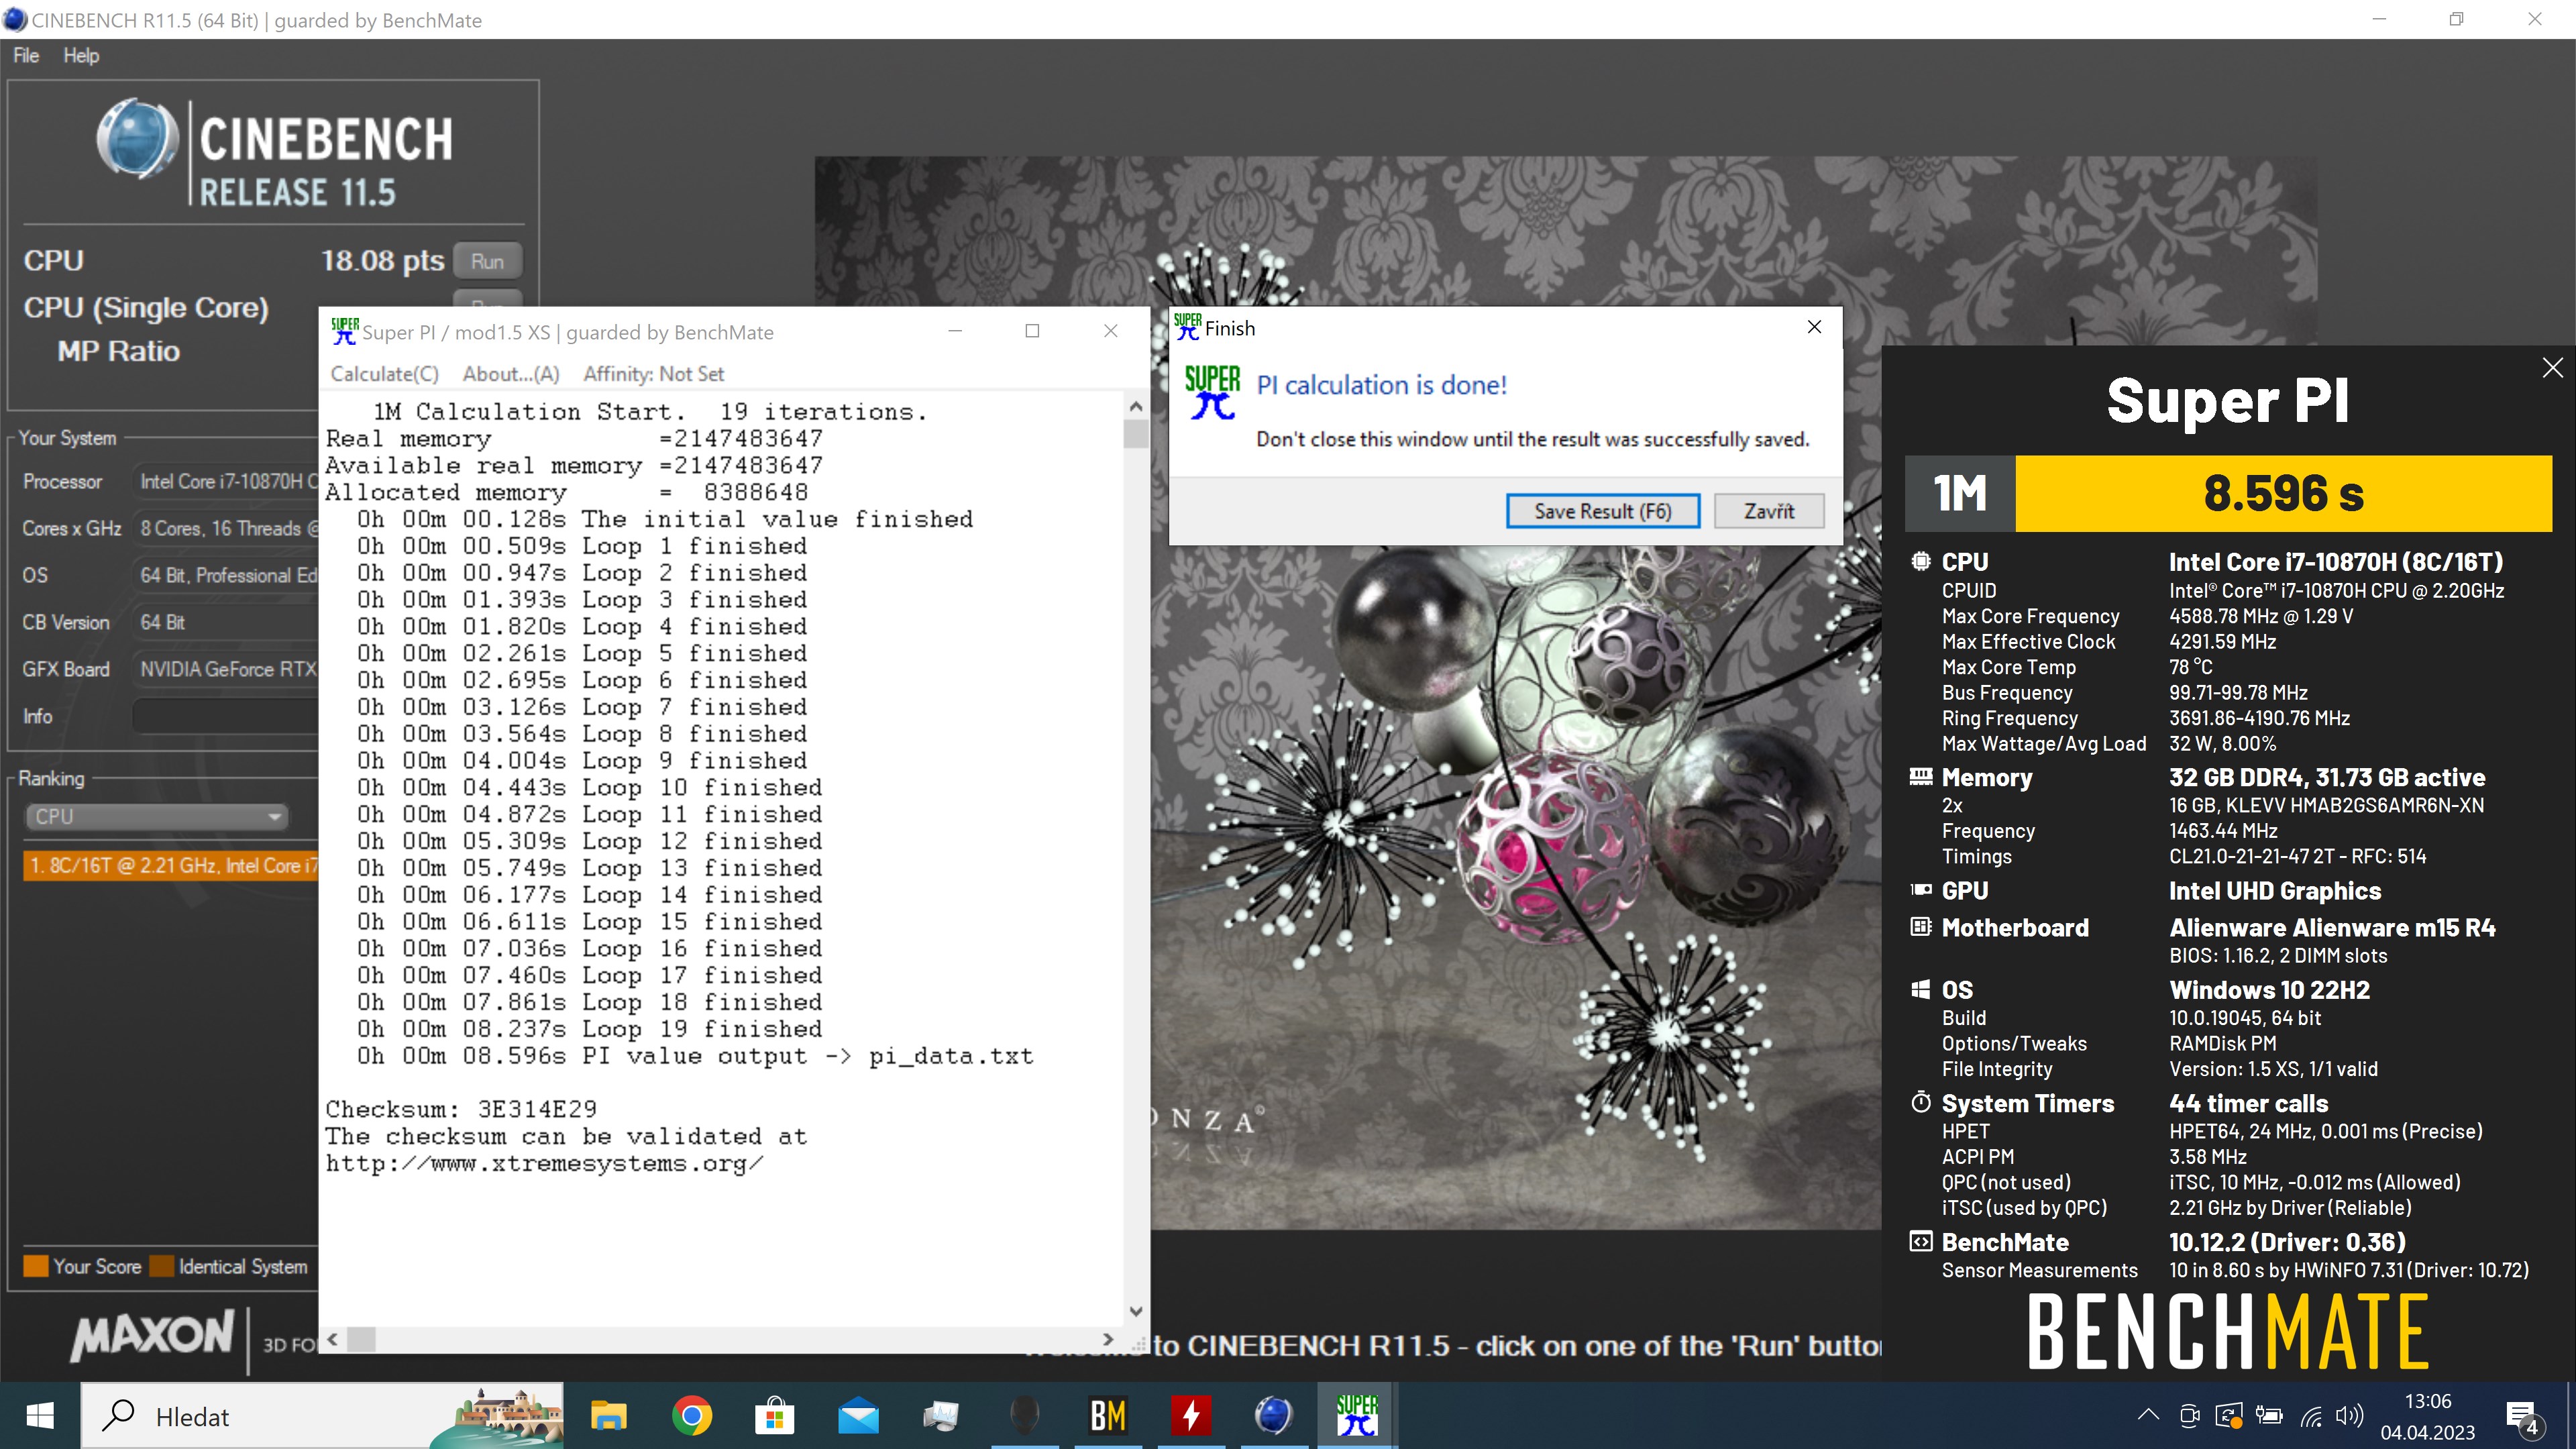The image size is (2576, 1449).
Task: Click the CPU icon in BenchMate panel
Action: click(1920, 561)
